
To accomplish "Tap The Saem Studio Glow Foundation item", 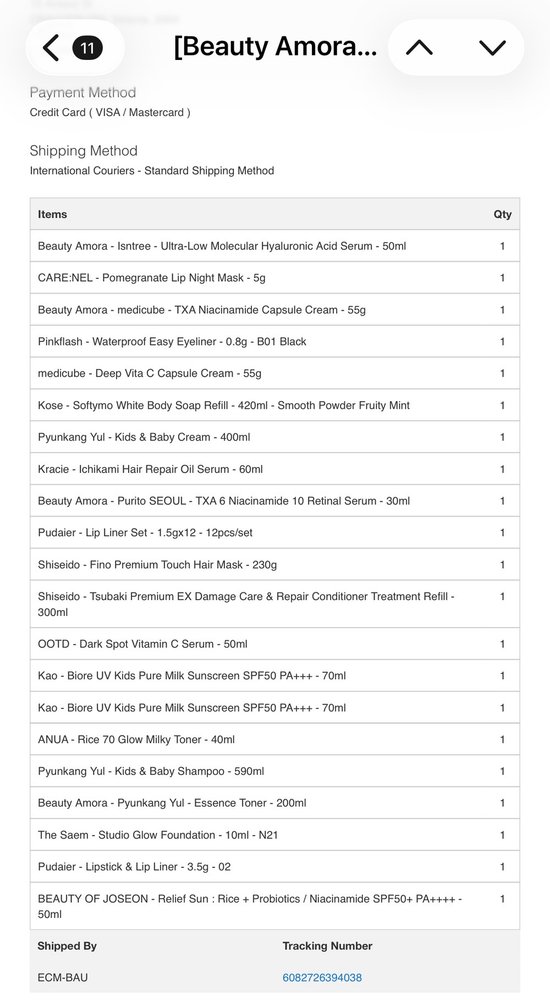I will 158,835.
